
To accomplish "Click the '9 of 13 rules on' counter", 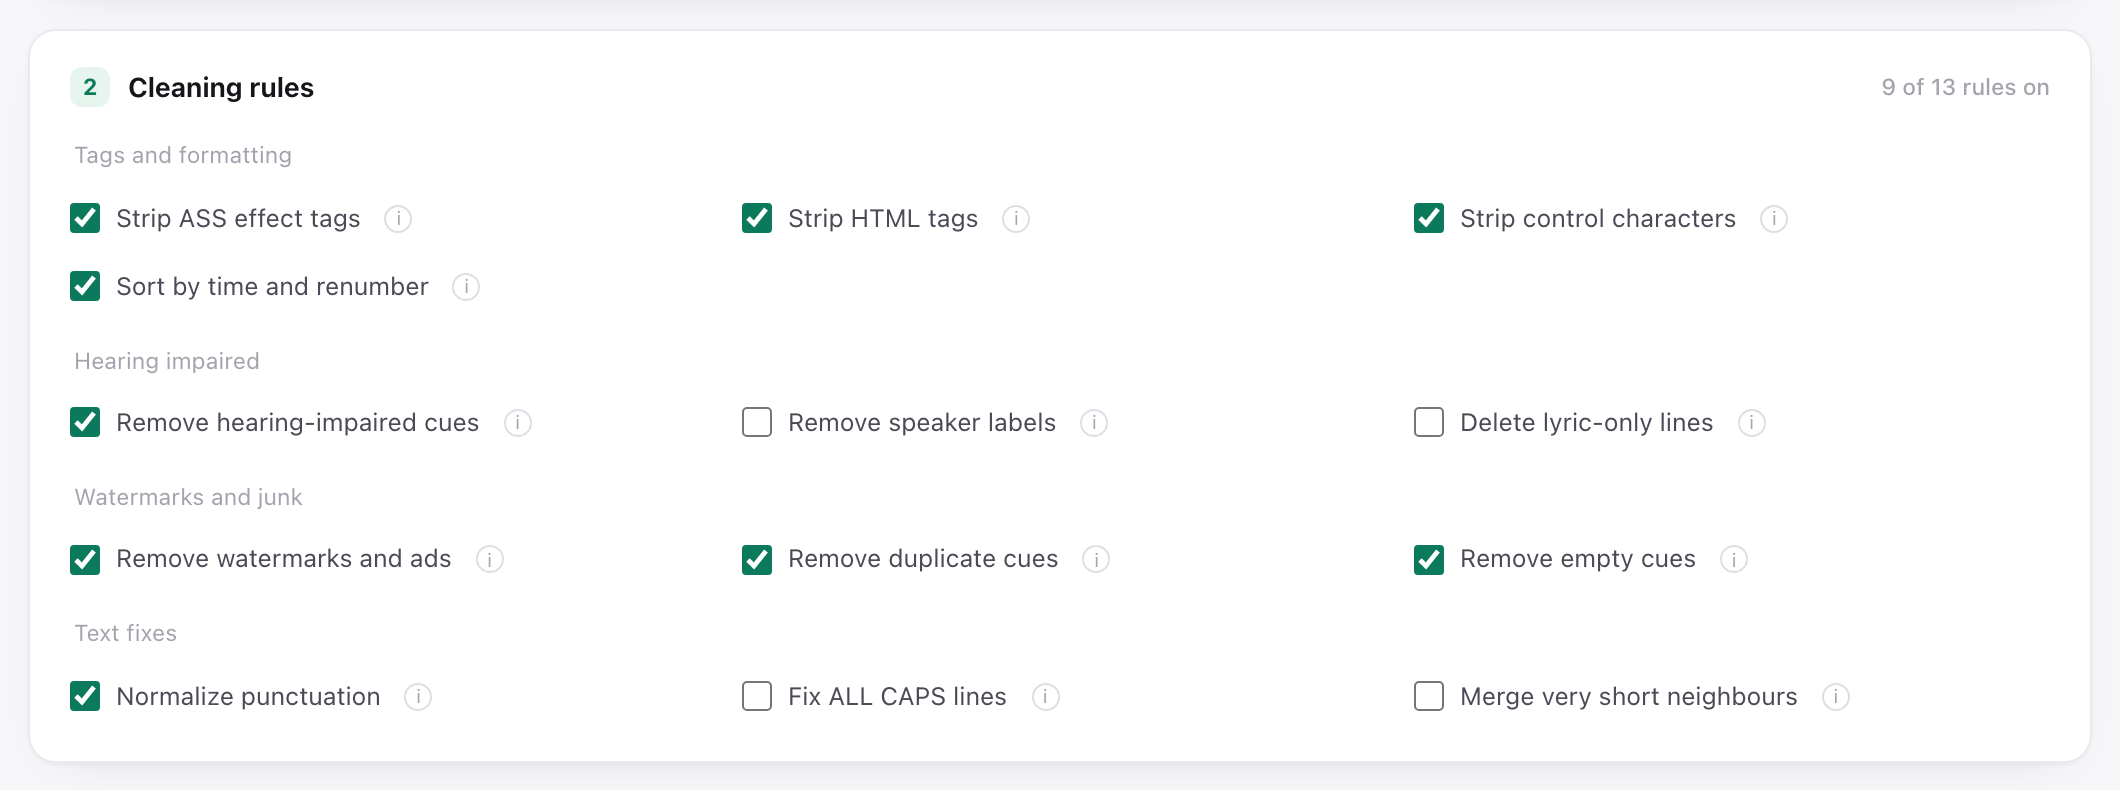I will point(1965,87).
